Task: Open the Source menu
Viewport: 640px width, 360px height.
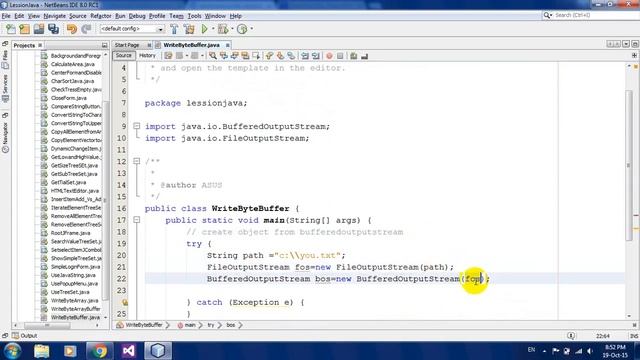Action: click(x=78, y=16)
